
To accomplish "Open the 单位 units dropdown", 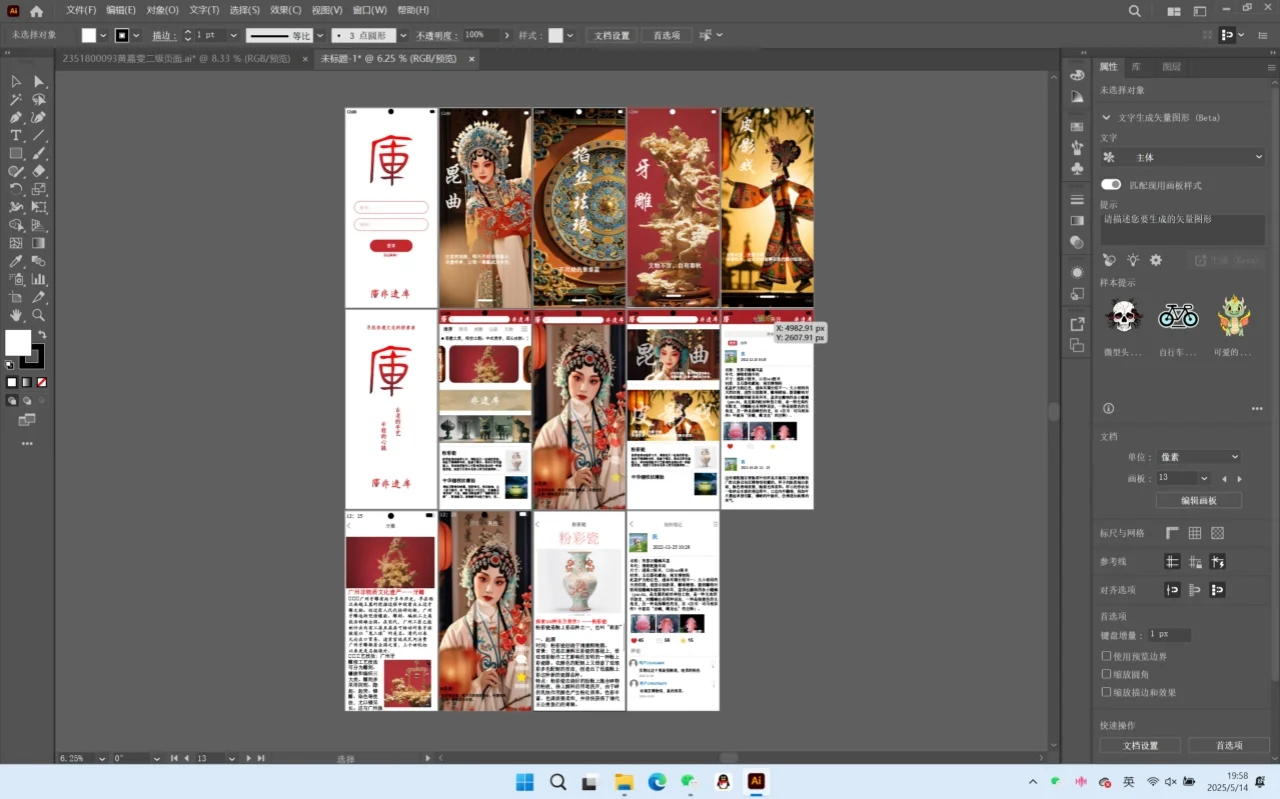I will tap(1198, 457).
